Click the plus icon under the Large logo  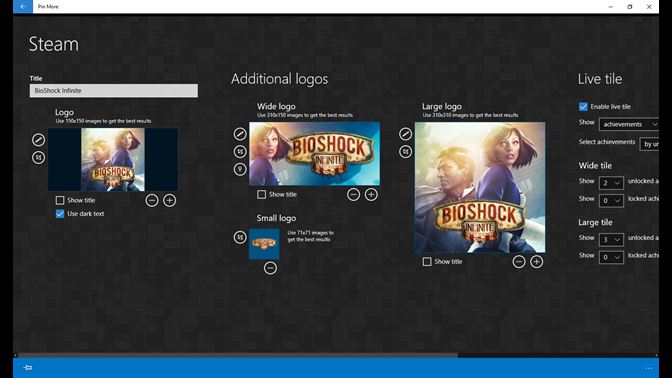coord(537,261)
